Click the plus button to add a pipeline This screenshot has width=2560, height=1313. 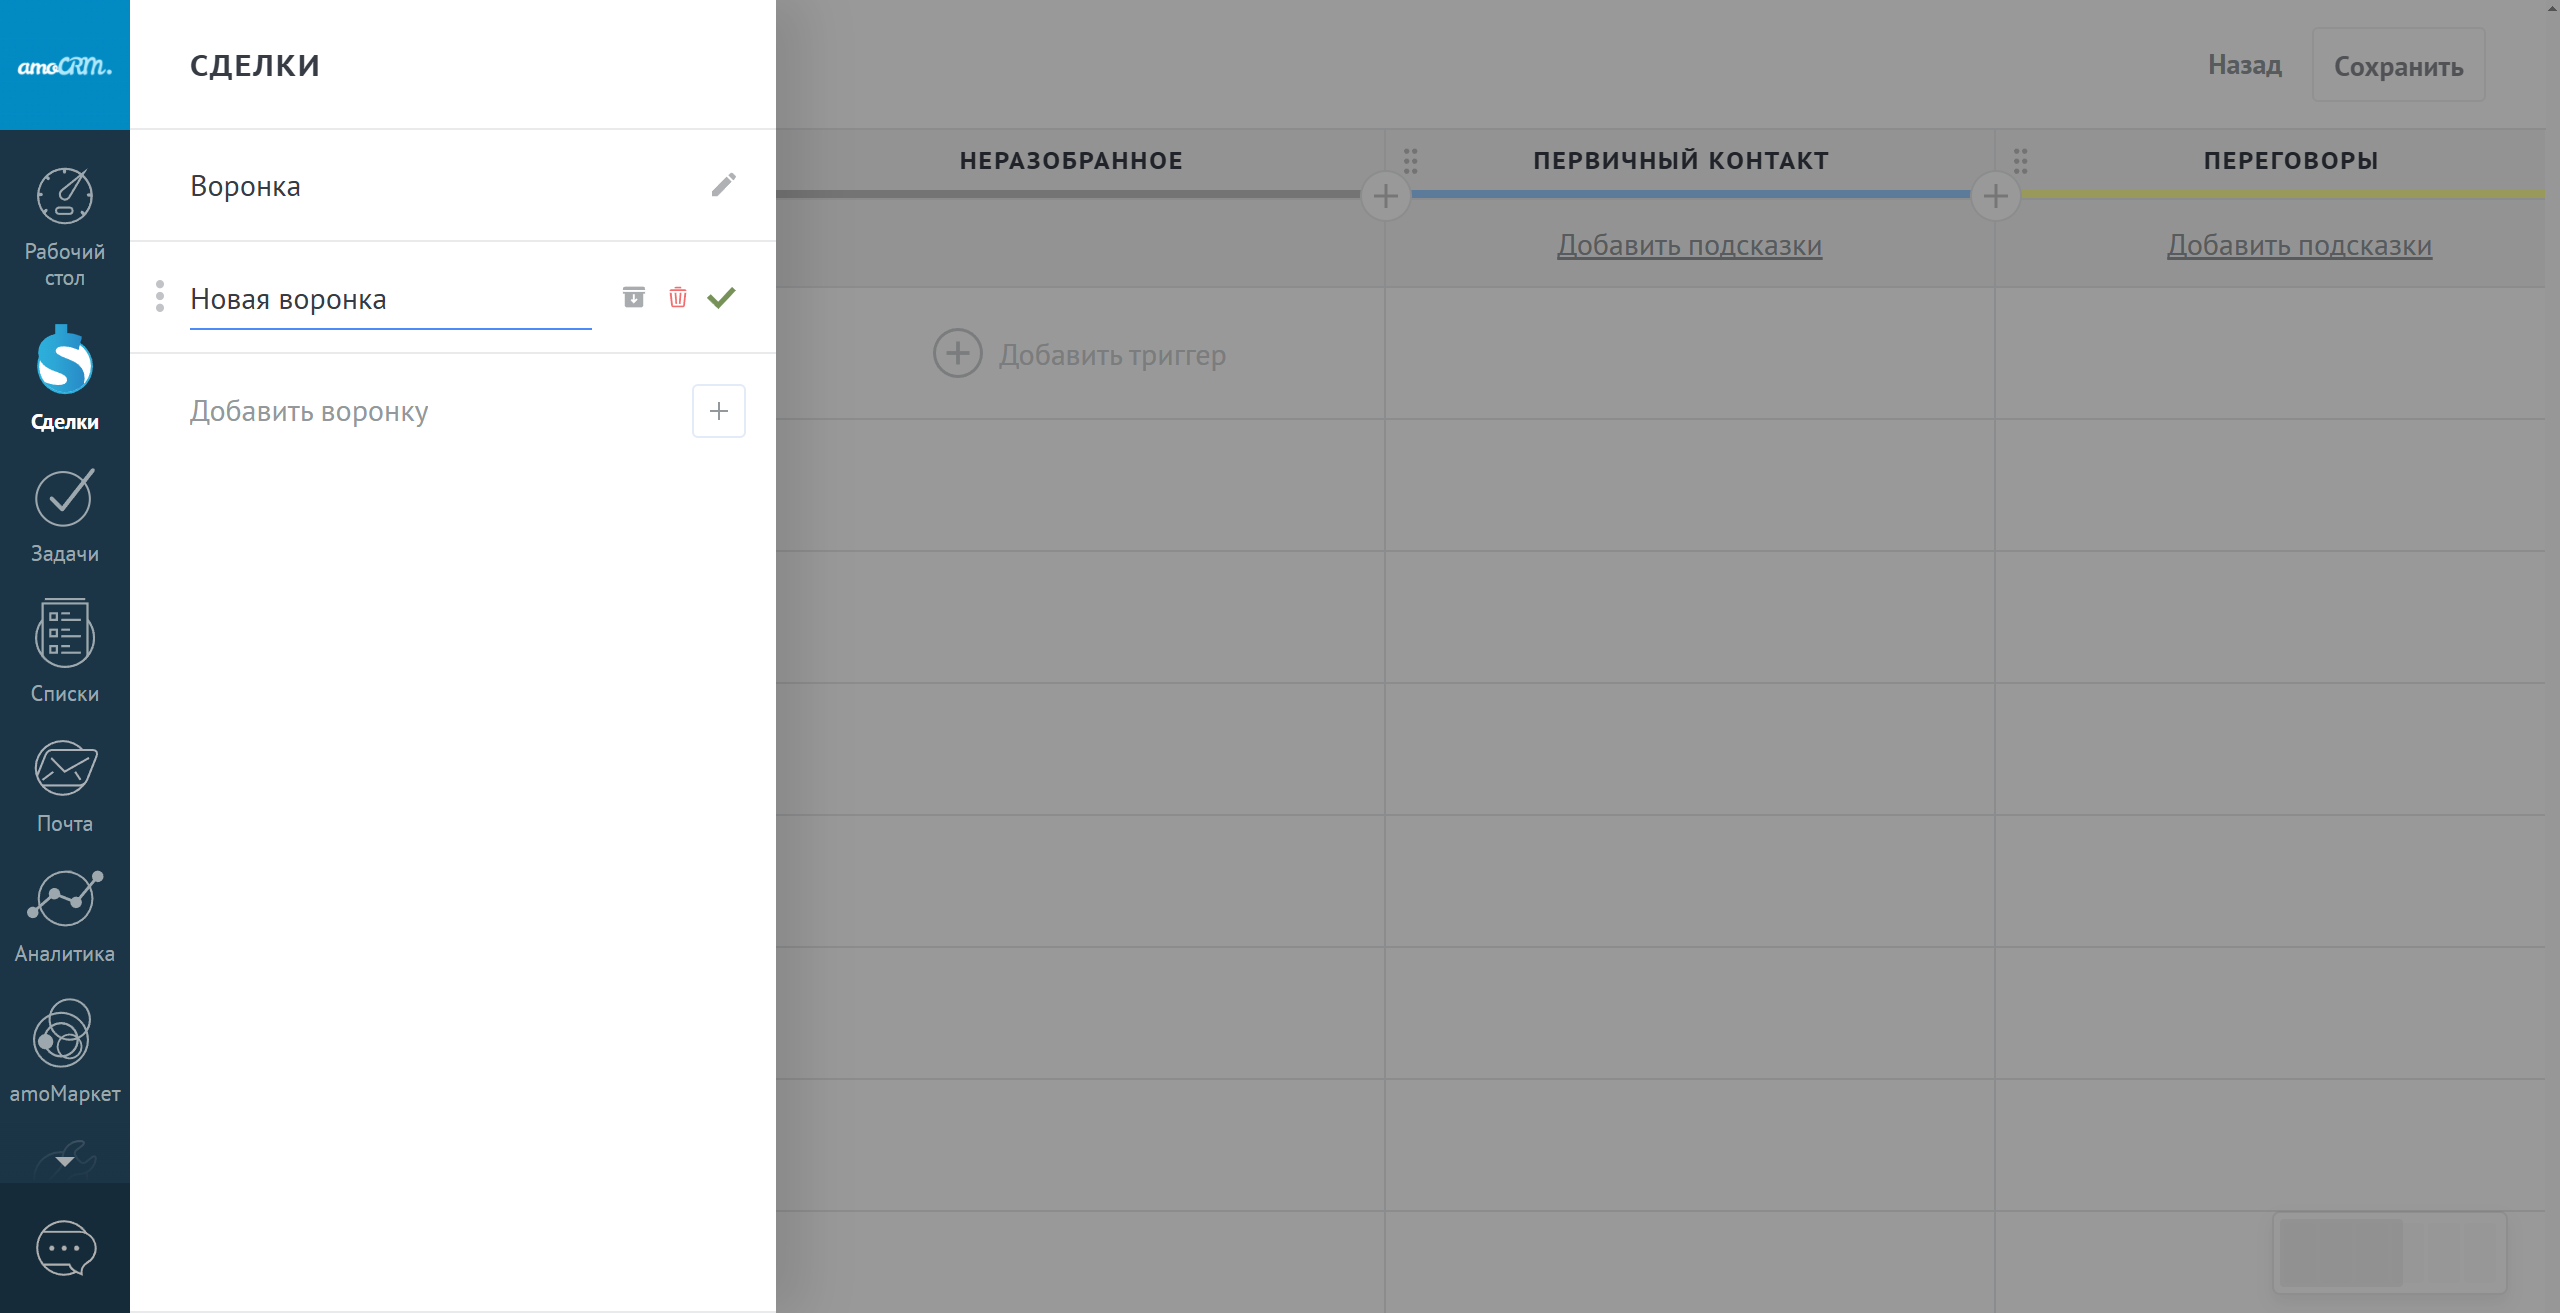click(718, 411)
